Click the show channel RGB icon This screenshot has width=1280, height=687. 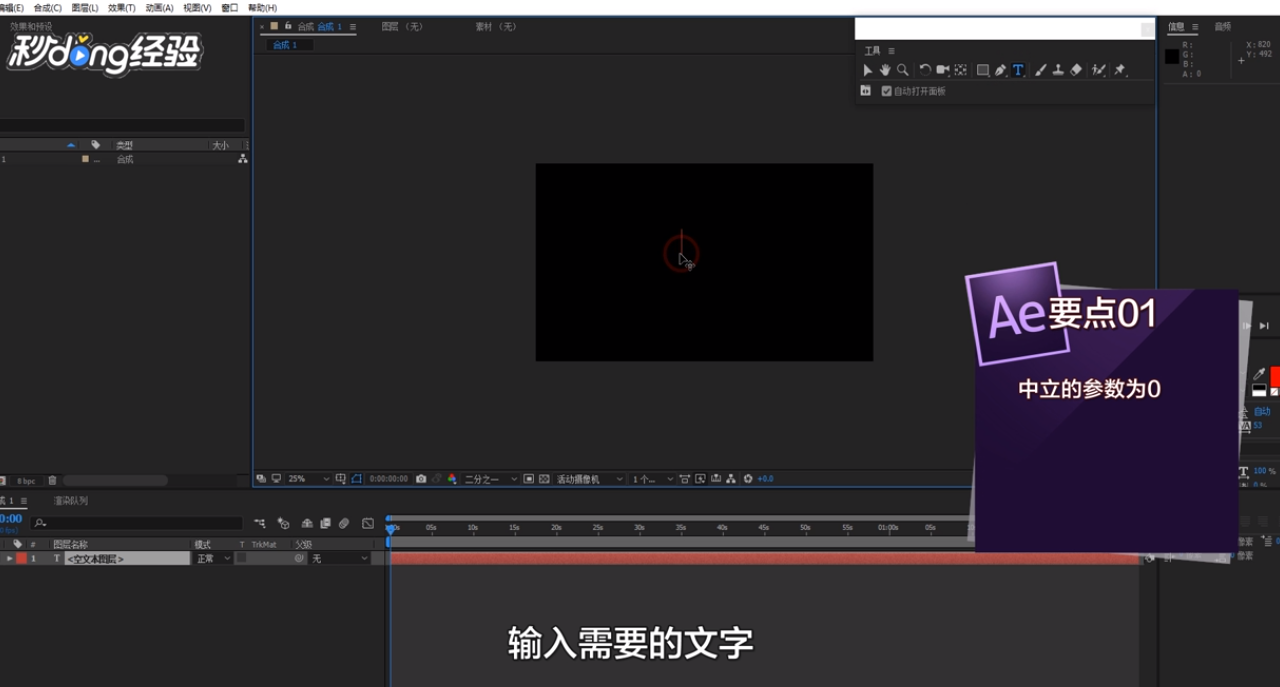(x=452, y=479)
